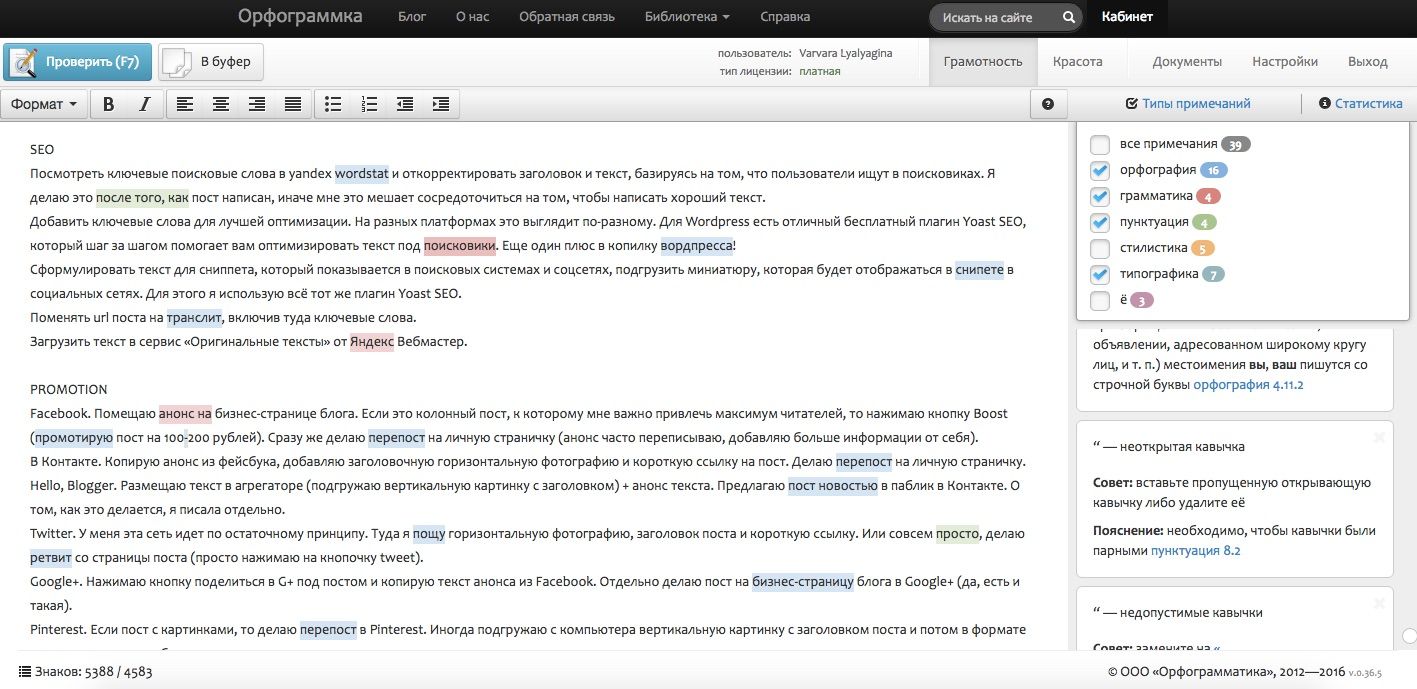Apply italic formatting to text
Image resolution: width=1417 pixels, height=689 pixels.
(144, 104)
